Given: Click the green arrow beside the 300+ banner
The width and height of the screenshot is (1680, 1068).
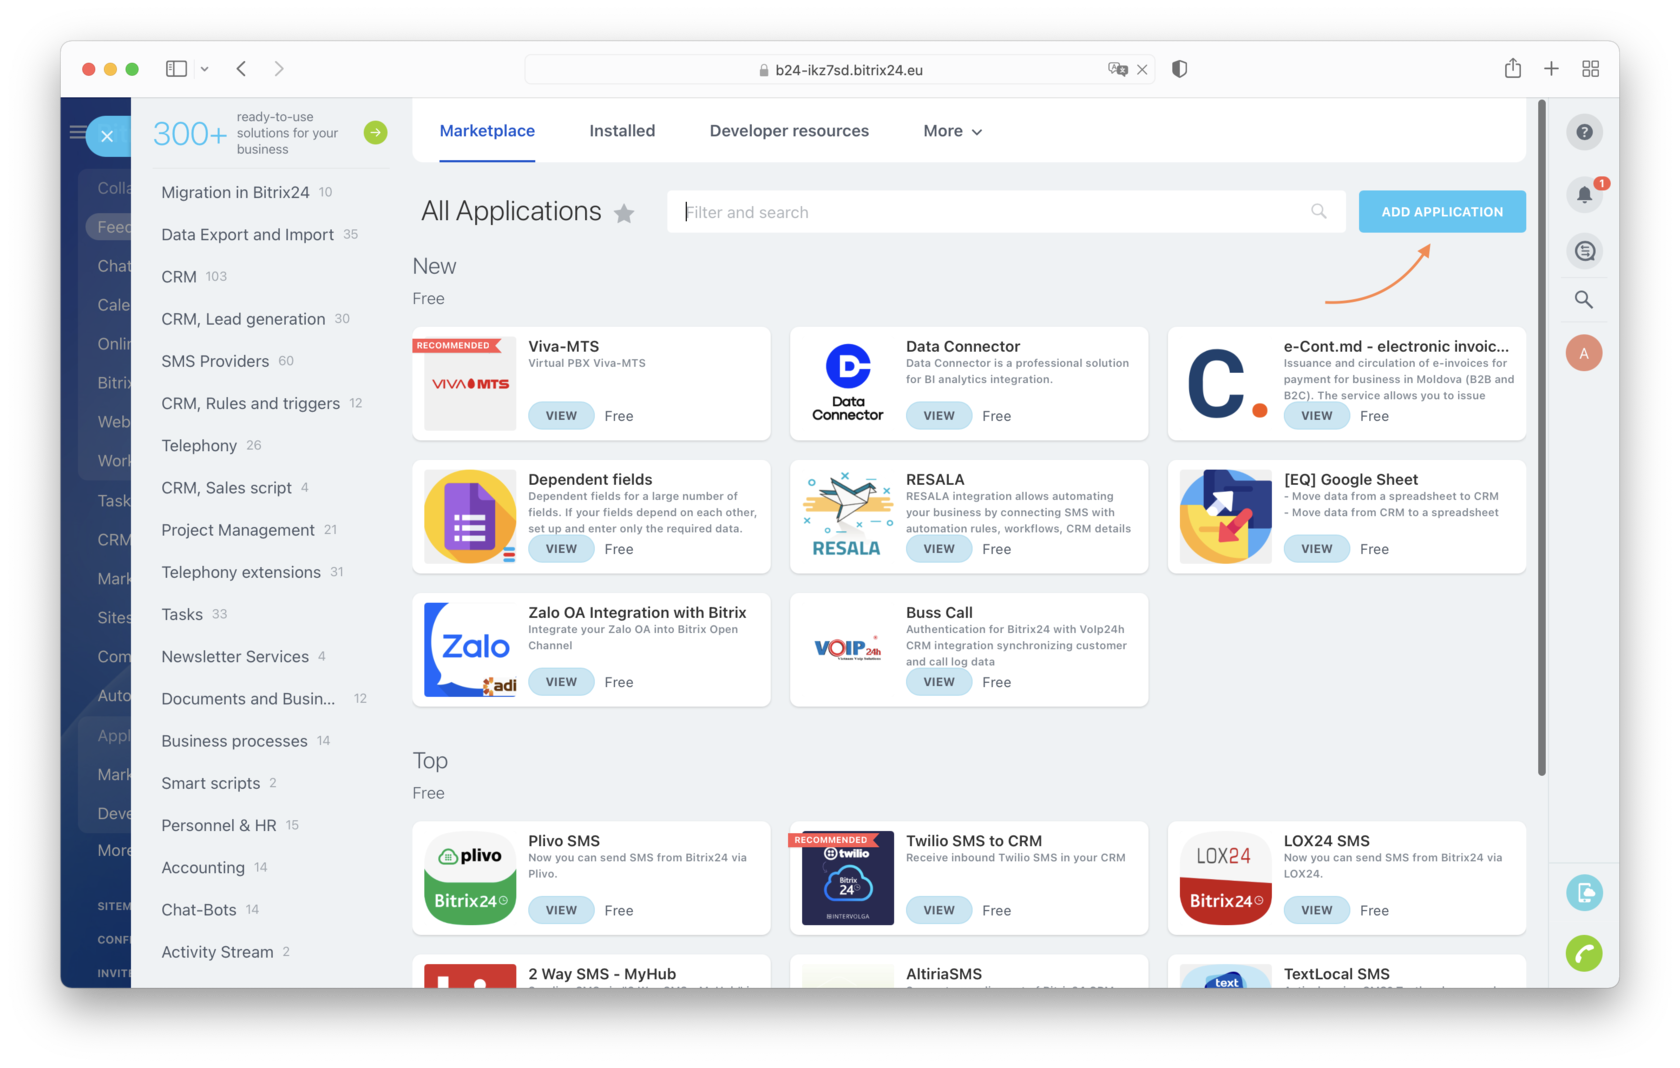Looking at the screenshot, I should [375, 131].
